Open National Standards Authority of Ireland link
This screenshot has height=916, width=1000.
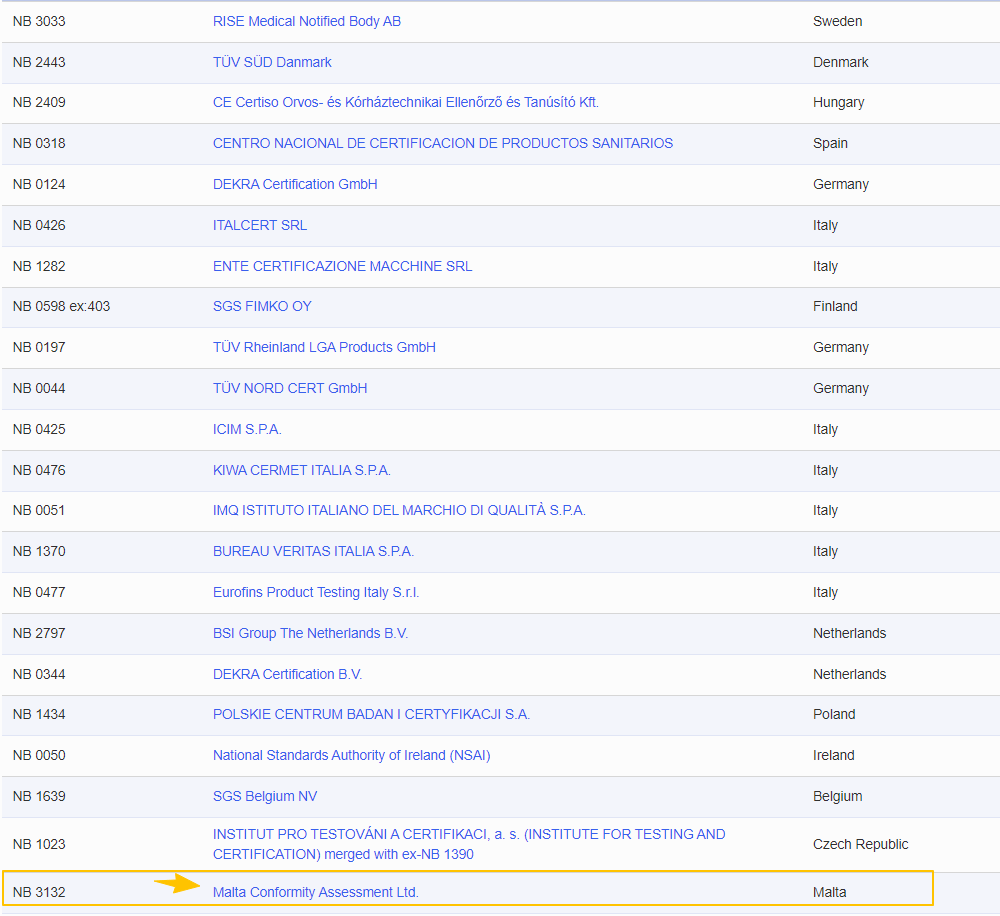click(x=351, y=755)
